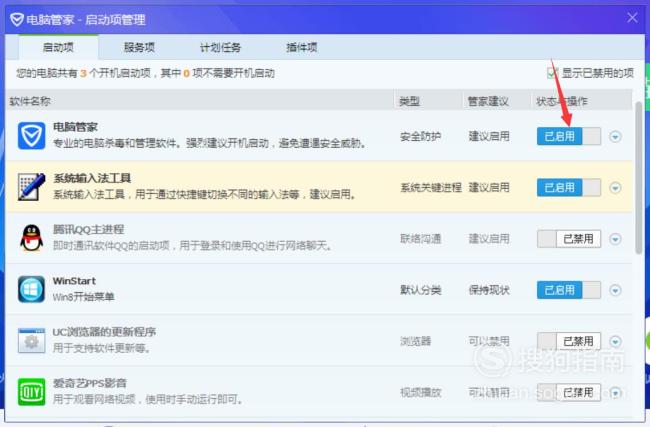
Task: Sort by the 管家建议 column header
Action: tap(497, 101)
